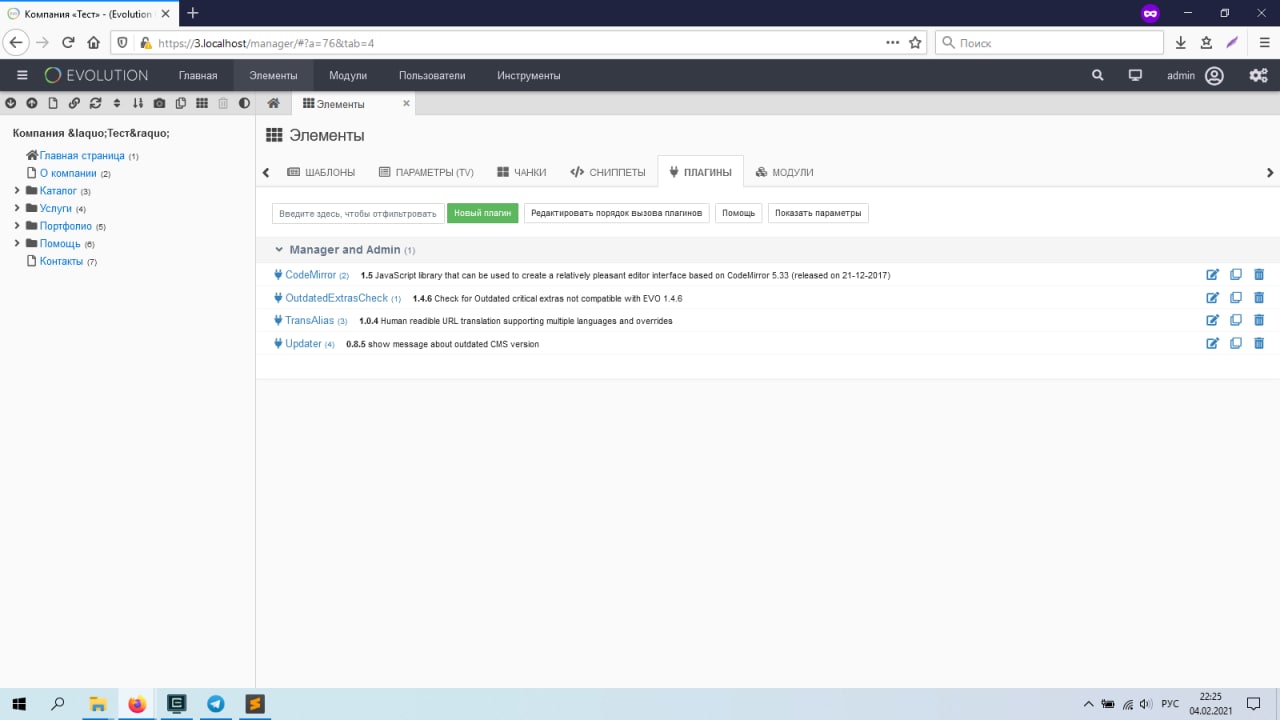Open the Главная menu
Screen dimensions: 1280x720
tap(198, 75)
